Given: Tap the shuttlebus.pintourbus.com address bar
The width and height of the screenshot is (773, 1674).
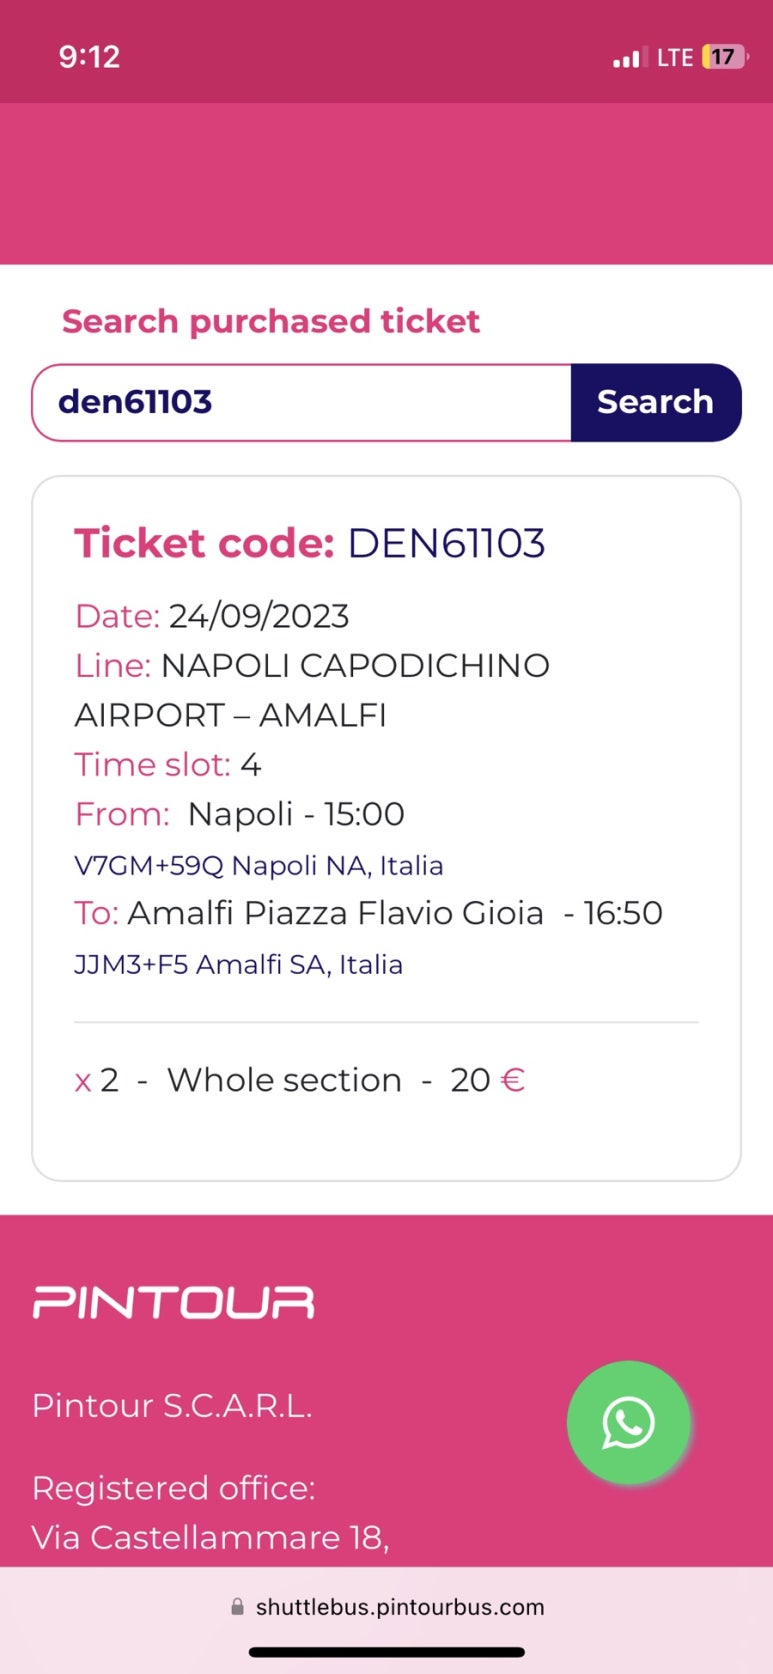Looking at the screenshot, I should coord(386,1607).
